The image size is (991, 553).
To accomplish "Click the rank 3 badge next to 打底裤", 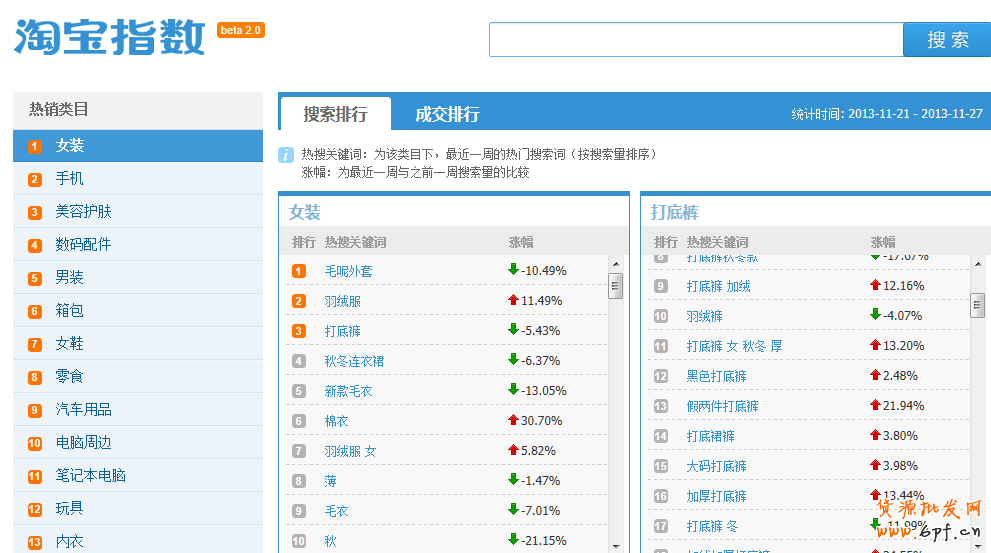I will 299,331.
